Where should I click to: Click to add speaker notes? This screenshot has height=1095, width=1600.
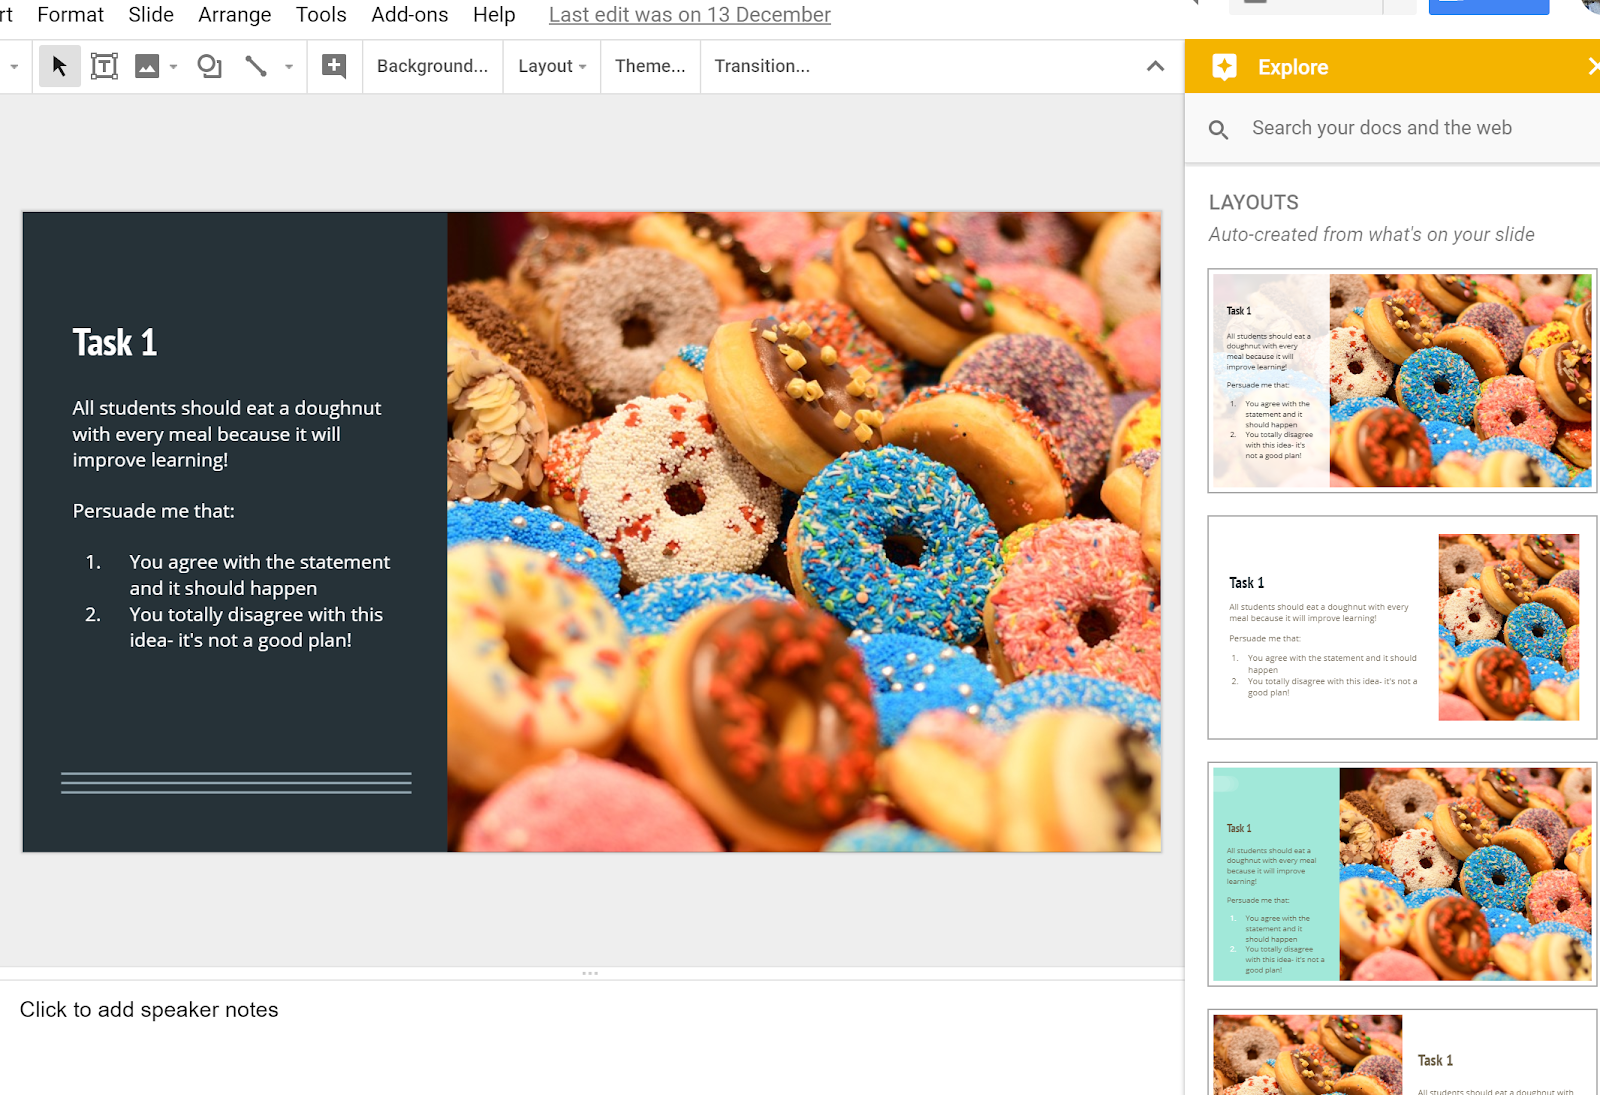click(x=149, y=1010)
